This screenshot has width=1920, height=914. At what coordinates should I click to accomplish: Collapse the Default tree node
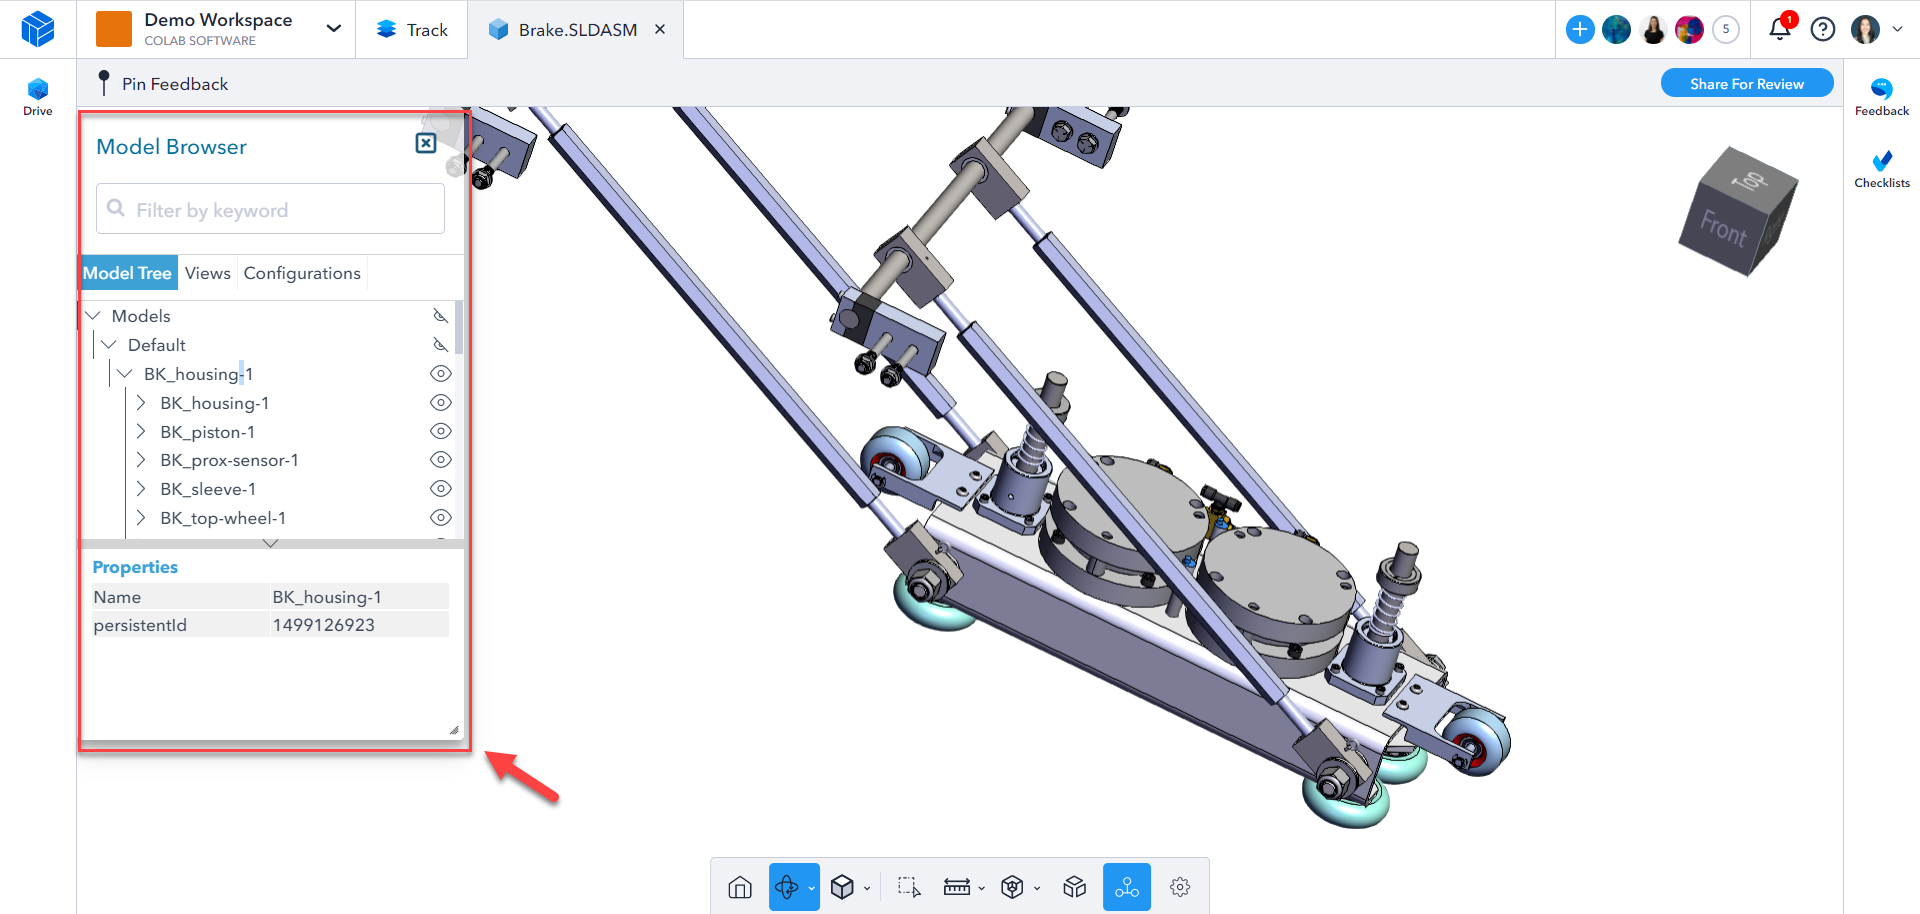tap(109, 345)
